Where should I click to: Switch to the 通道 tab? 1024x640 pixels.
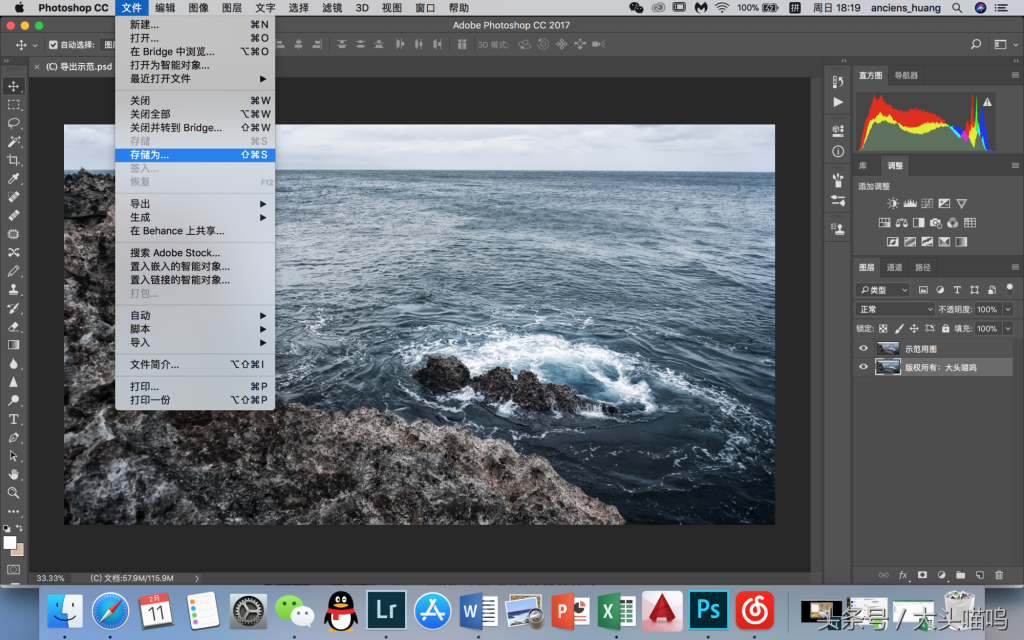click(894, 267)
